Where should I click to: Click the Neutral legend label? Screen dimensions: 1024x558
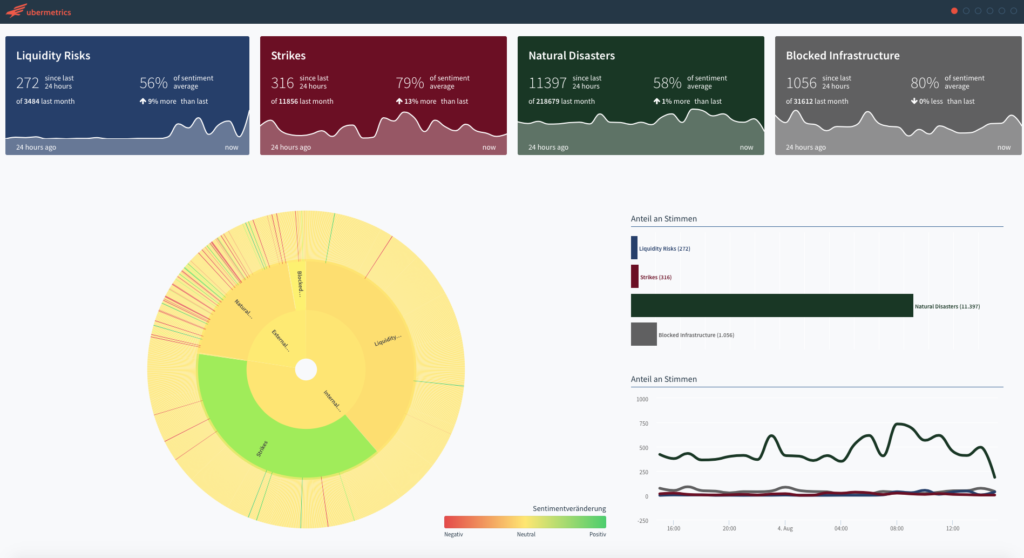526,534
